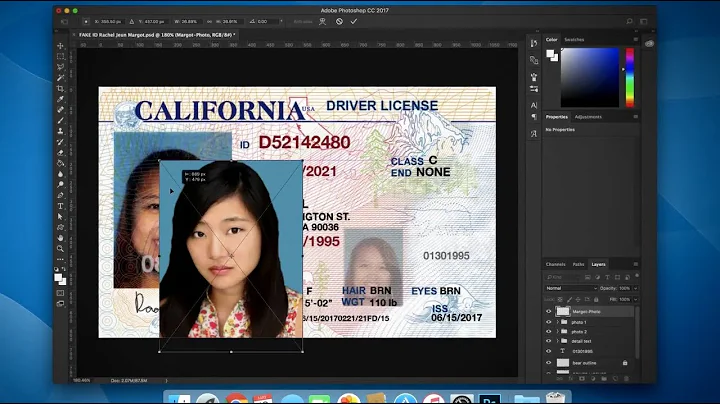Pick a color in the color field
Image resolution: width=720 pixels, height=404 pixels.
point(590,77)
